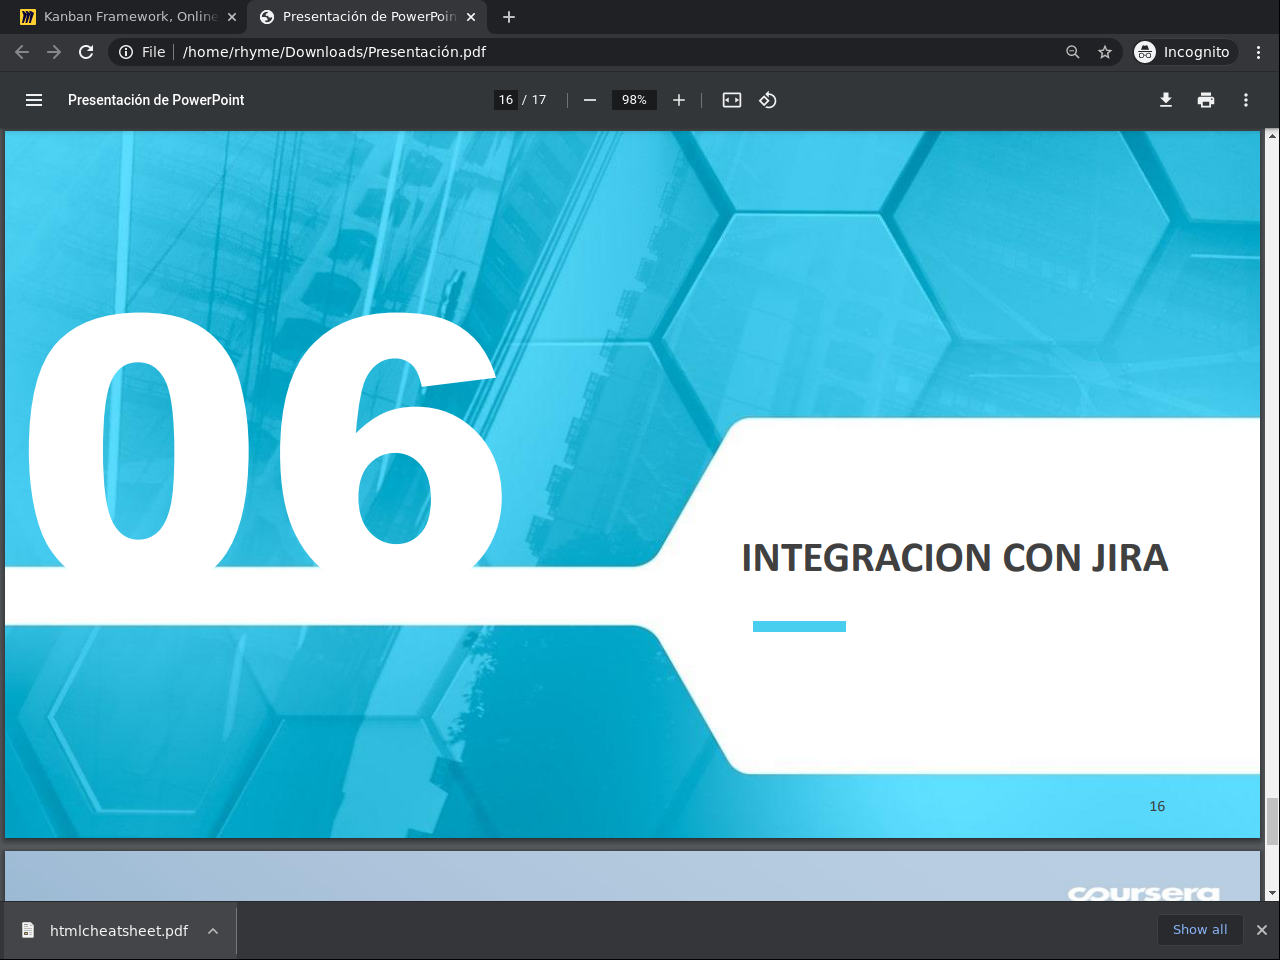
Task: Rotate the PDF counterclockwise
Action: pyautogui.click(x=768, y=100)
